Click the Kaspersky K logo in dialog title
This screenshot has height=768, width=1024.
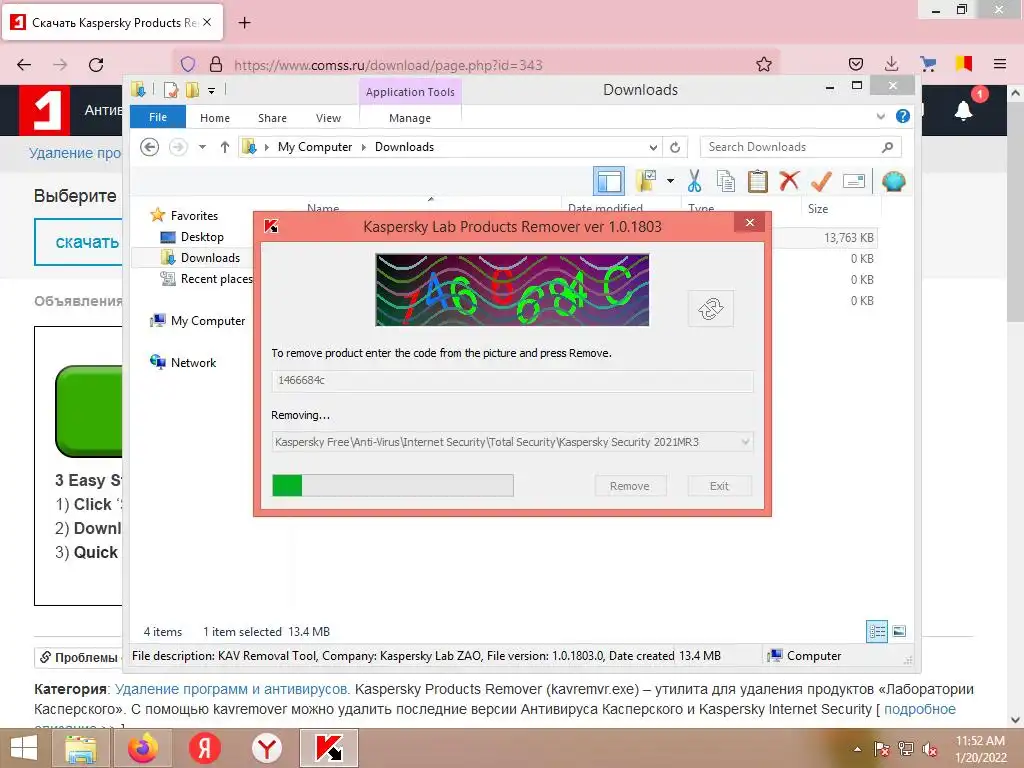tap(271, 227)
